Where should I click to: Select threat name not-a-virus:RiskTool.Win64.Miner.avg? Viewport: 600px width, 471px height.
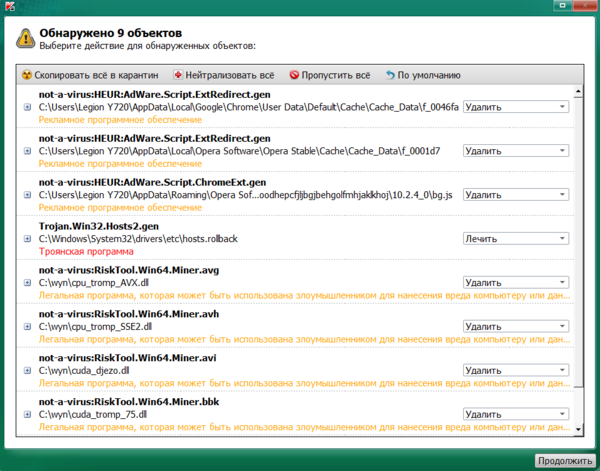[x=129, y=270]
